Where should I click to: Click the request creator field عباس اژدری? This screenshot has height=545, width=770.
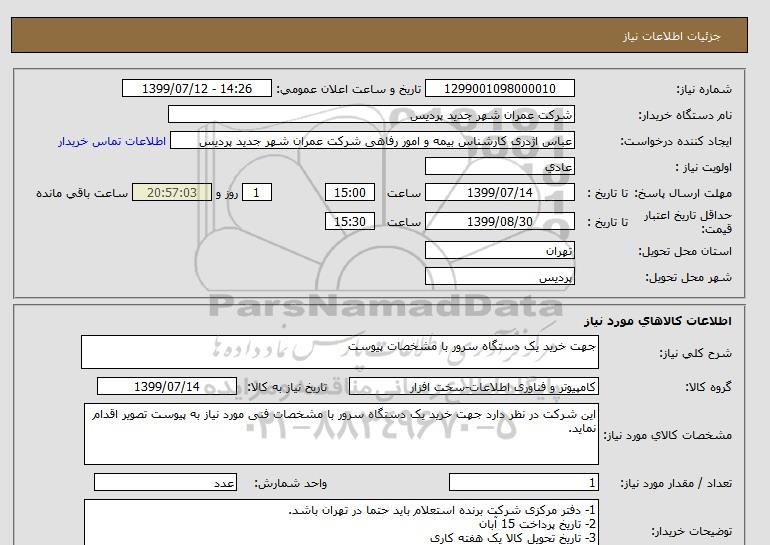pos(372,141)
